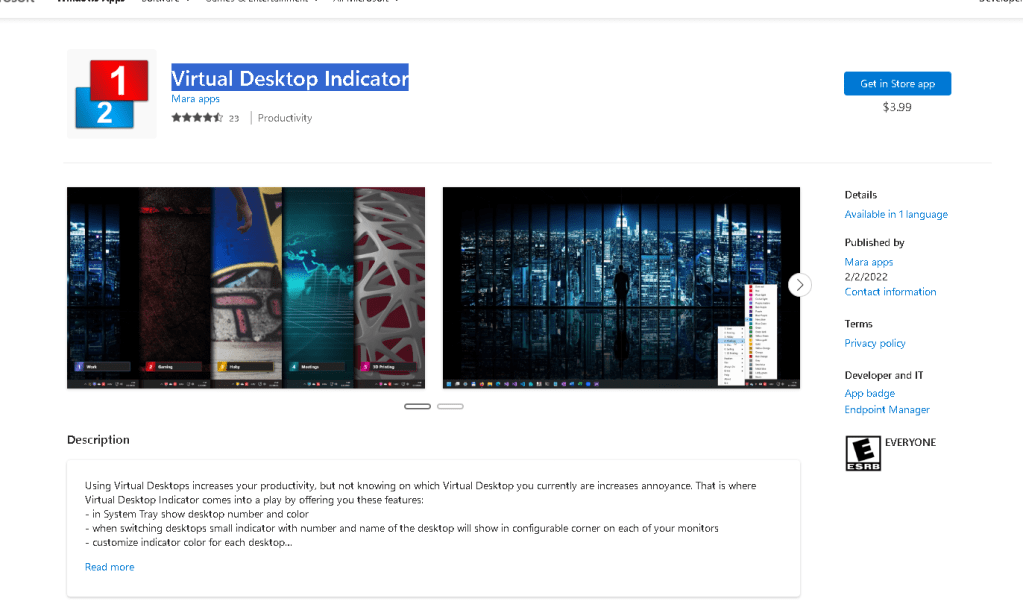Open the Contact information link
The height and width of the screenshot is (613, 1023).
coord(890,292)
